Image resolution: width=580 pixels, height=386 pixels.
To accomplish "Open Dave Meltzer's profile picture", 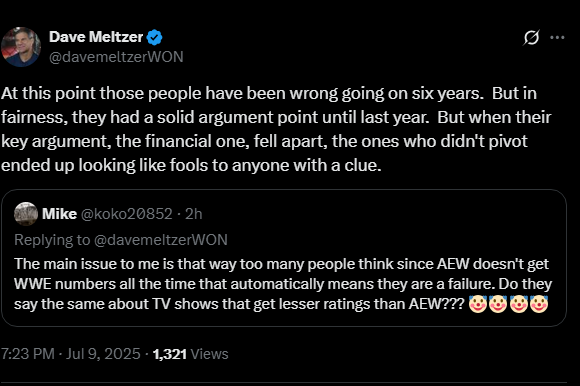I will (21, 47).
